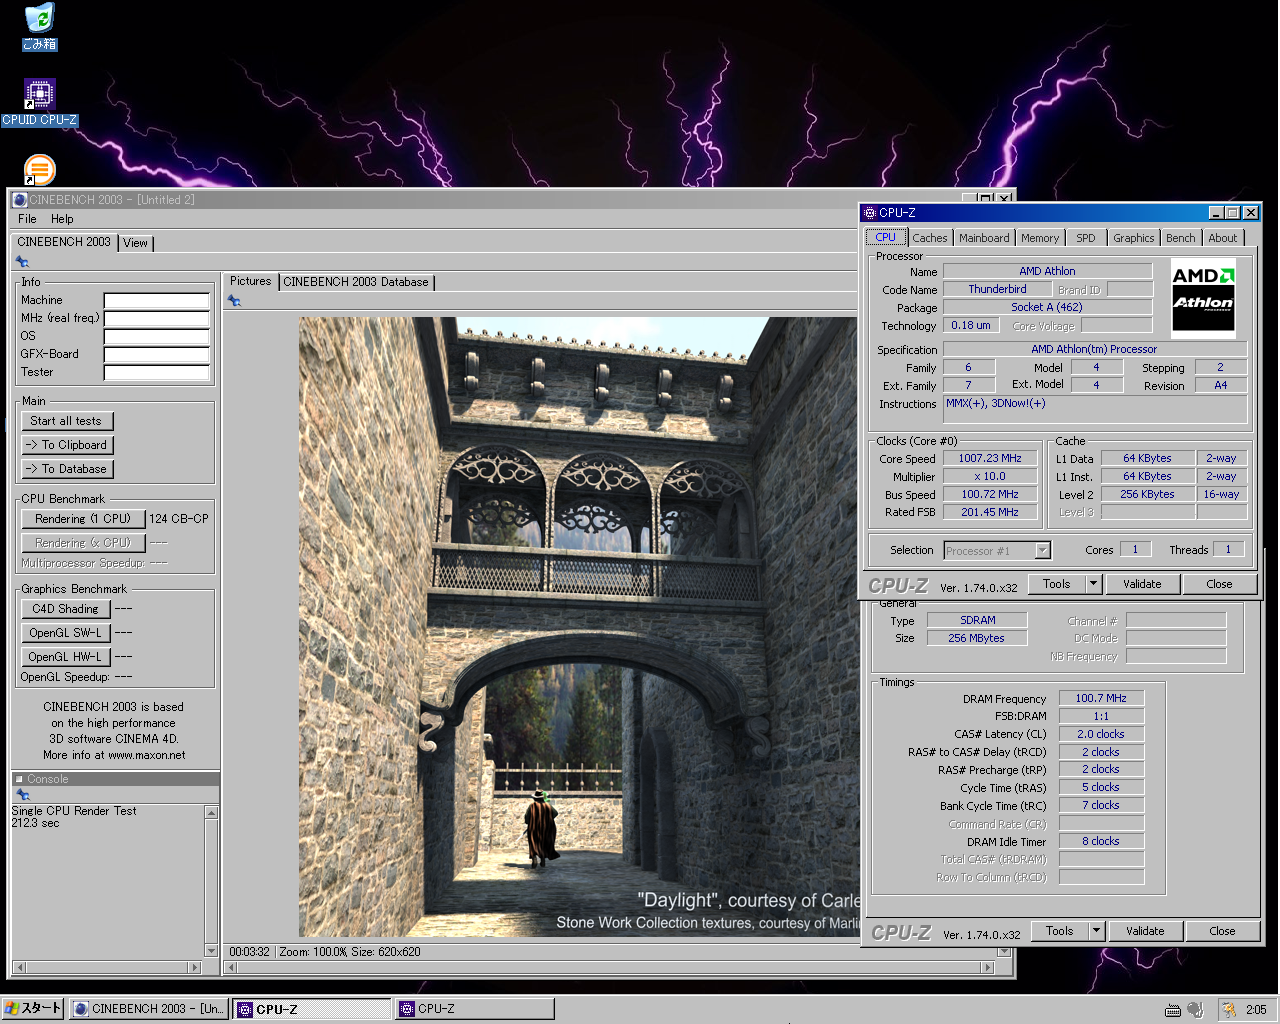Open the Memory tab in front CPU-Z window
This screenshot has width=1280, height=1024.
(1040, 238)
